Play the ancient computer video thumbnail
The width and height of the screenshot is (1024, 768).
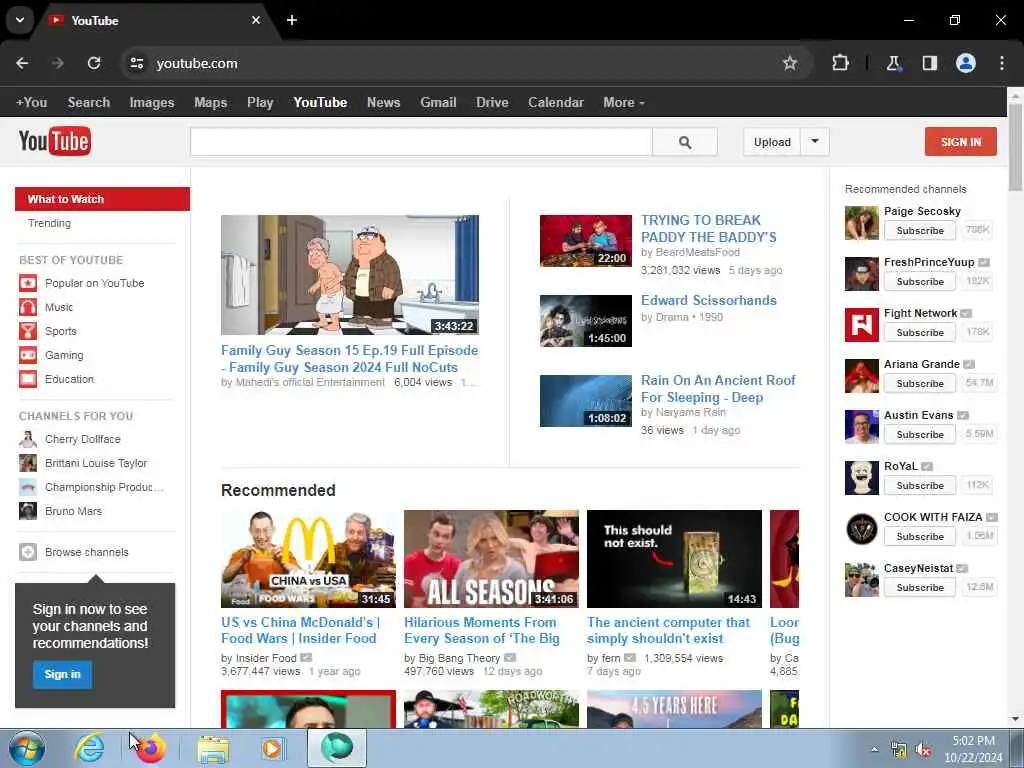click(674, 559)
